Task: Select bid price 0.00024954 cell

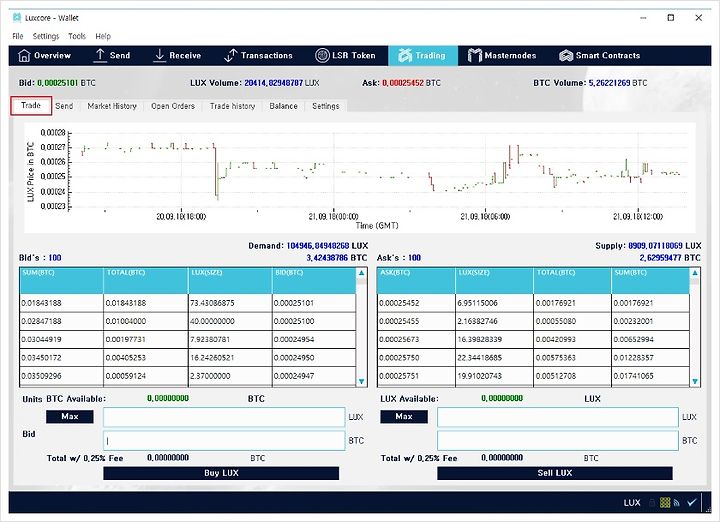Action: click(314, 339)
